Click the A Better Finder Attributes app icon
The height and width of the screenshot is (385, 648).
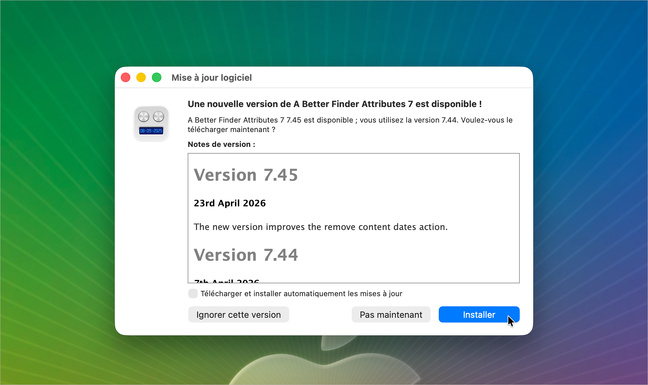151,124
